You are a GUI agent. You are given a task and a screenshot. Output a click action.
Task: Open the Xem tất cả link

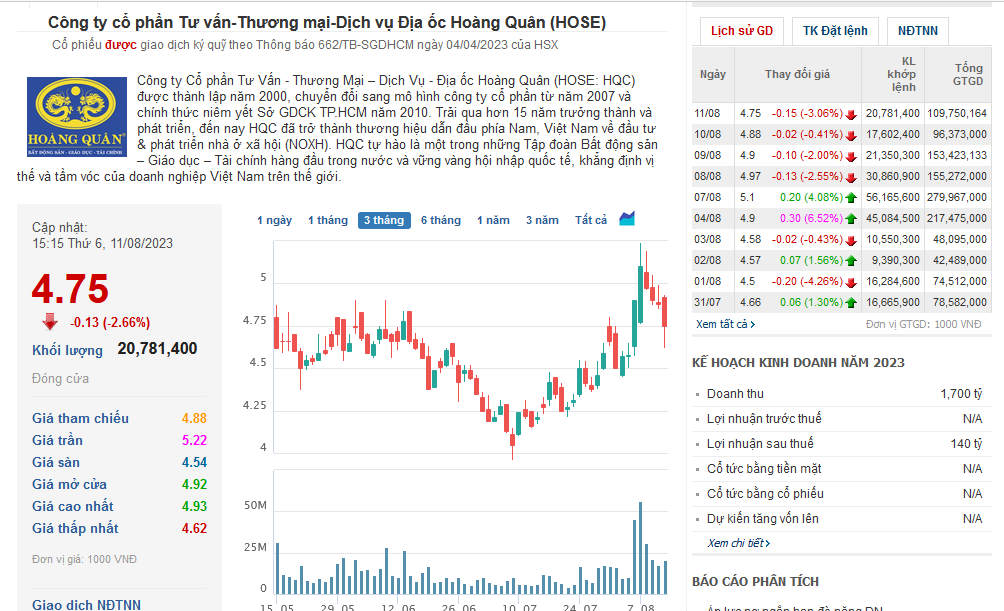[x=725, y=324]
